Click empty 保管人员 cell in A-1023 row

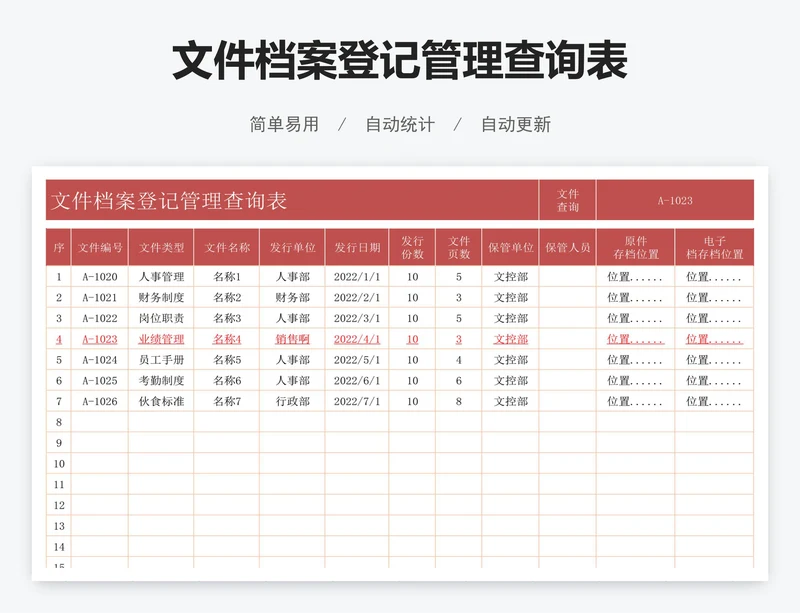[x=567, y=339]
